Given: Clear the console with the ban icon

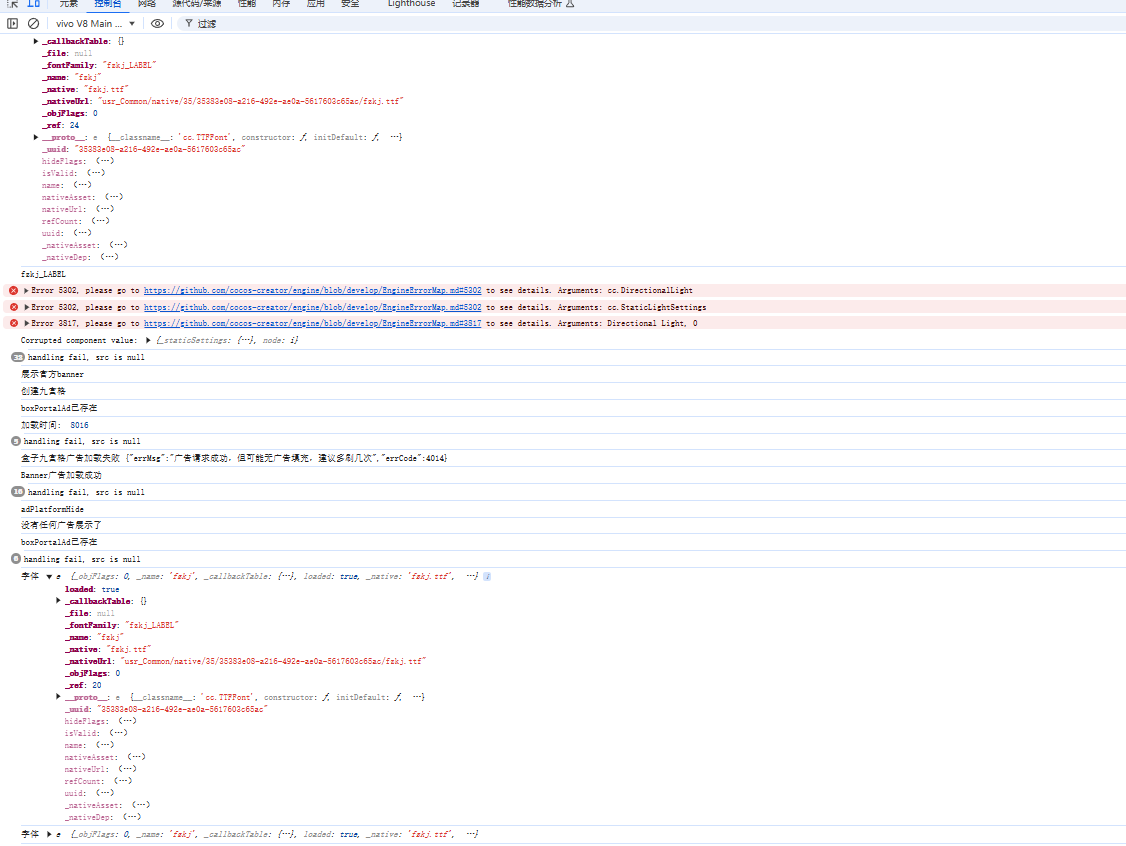Looking at the screenshot, I should coord(33,24).
